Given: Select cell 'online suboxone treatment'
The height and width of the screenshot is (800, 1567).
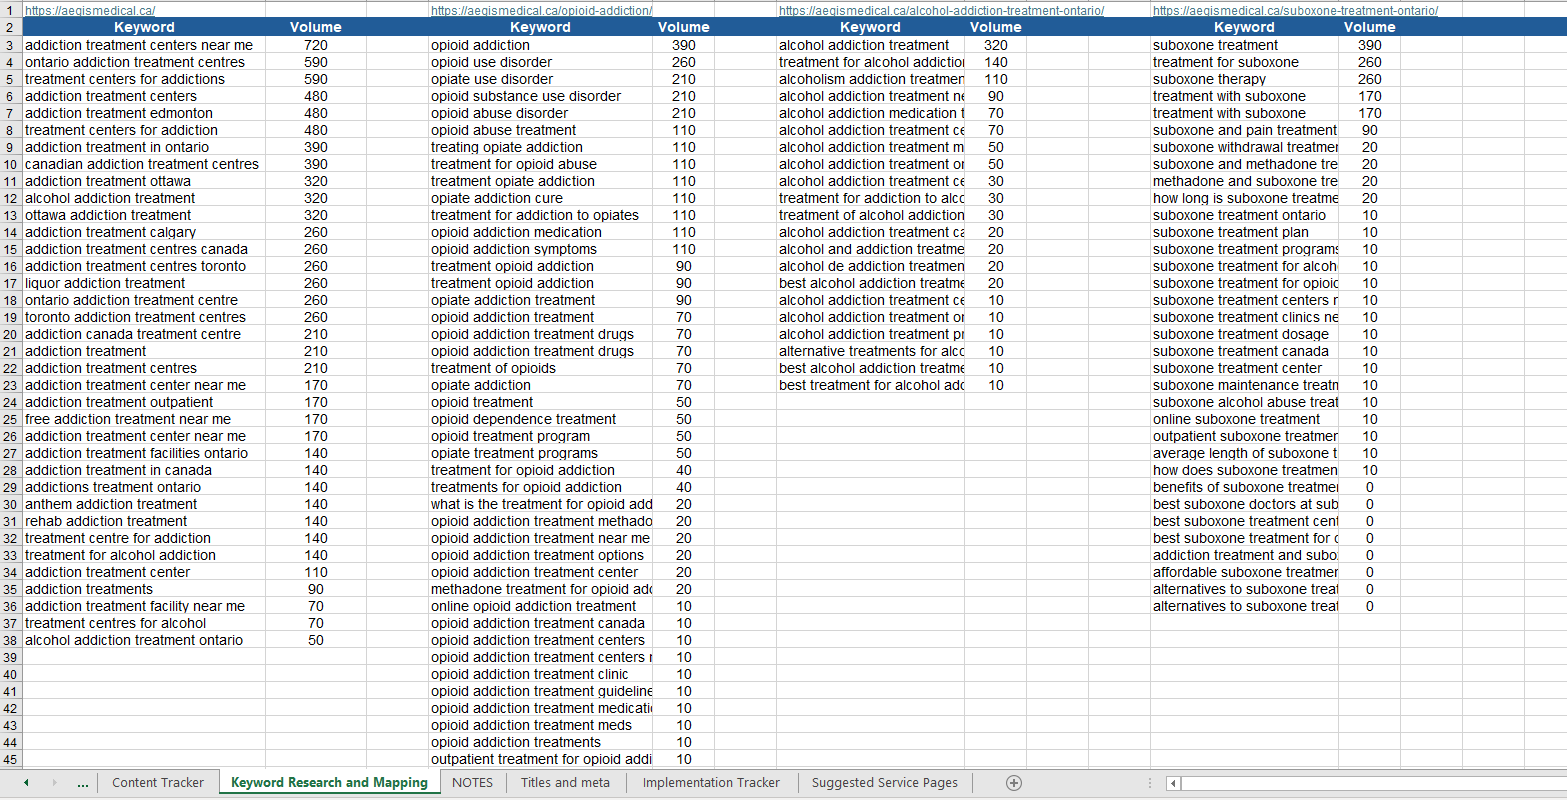Looking at the screenshot, I should [1244, 419].
